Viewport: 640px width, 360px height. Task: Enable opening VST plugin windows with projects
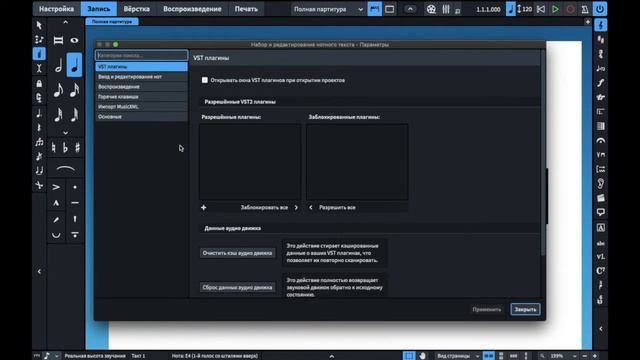204,80
